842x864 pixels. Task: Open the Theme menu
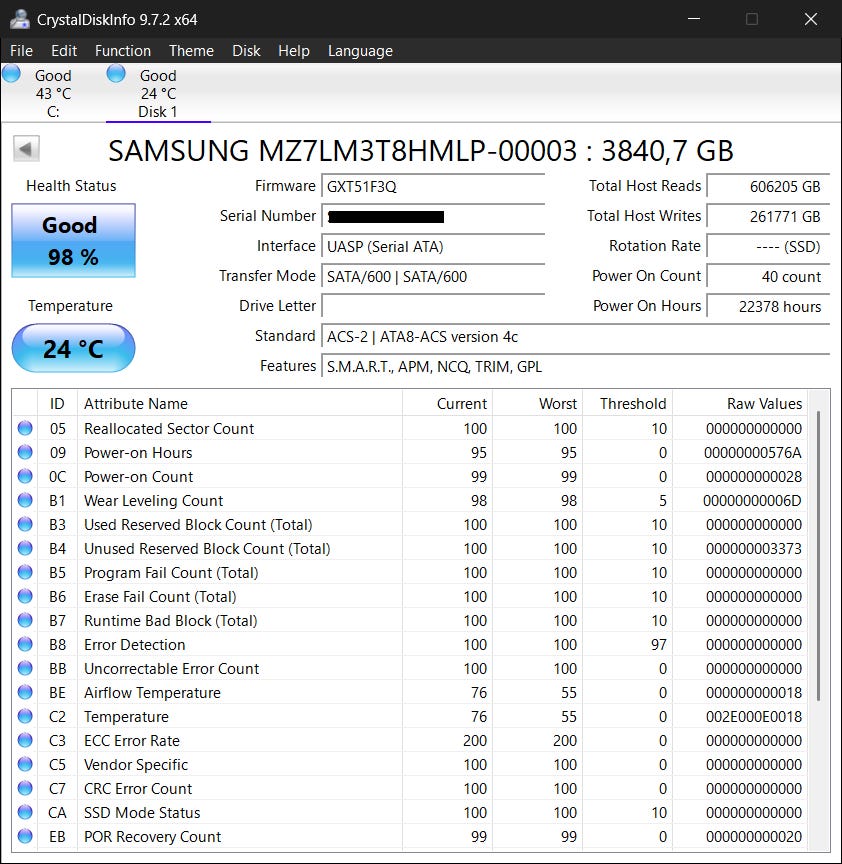pyautogui.click(x=191, y=51)
